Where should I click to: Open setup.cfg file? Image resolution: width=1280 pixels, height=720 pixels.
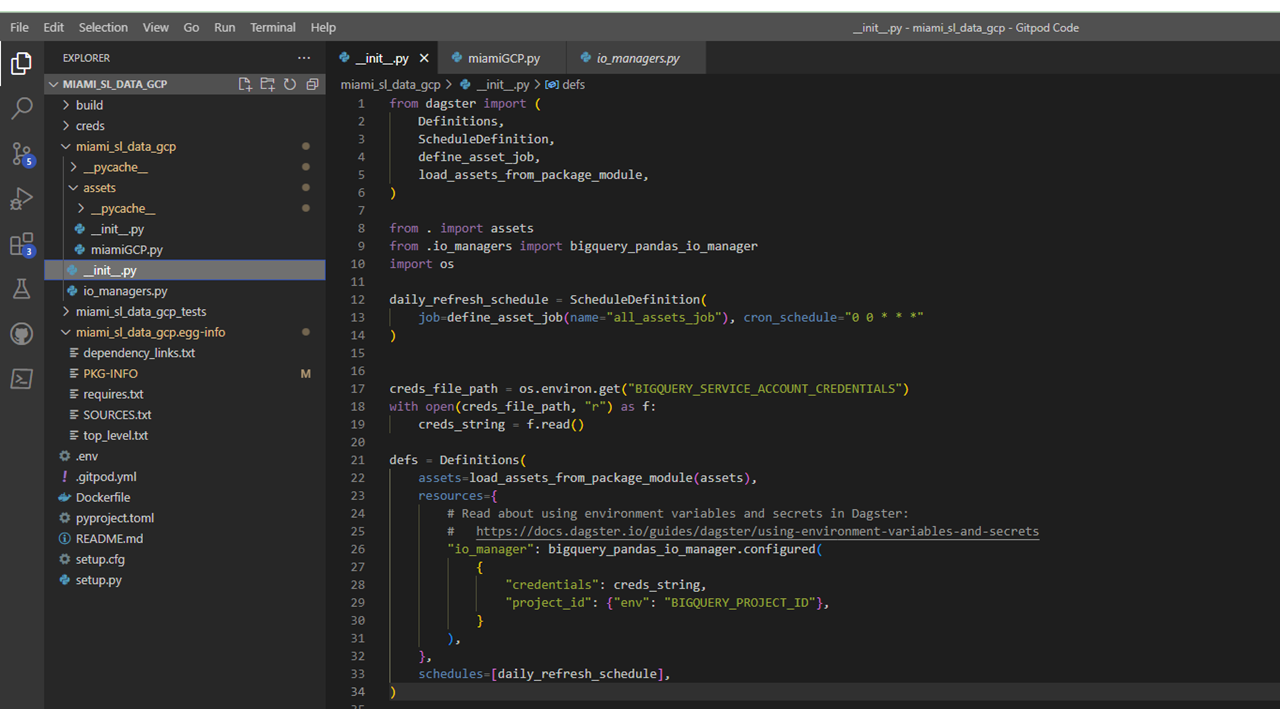point(185,560)
